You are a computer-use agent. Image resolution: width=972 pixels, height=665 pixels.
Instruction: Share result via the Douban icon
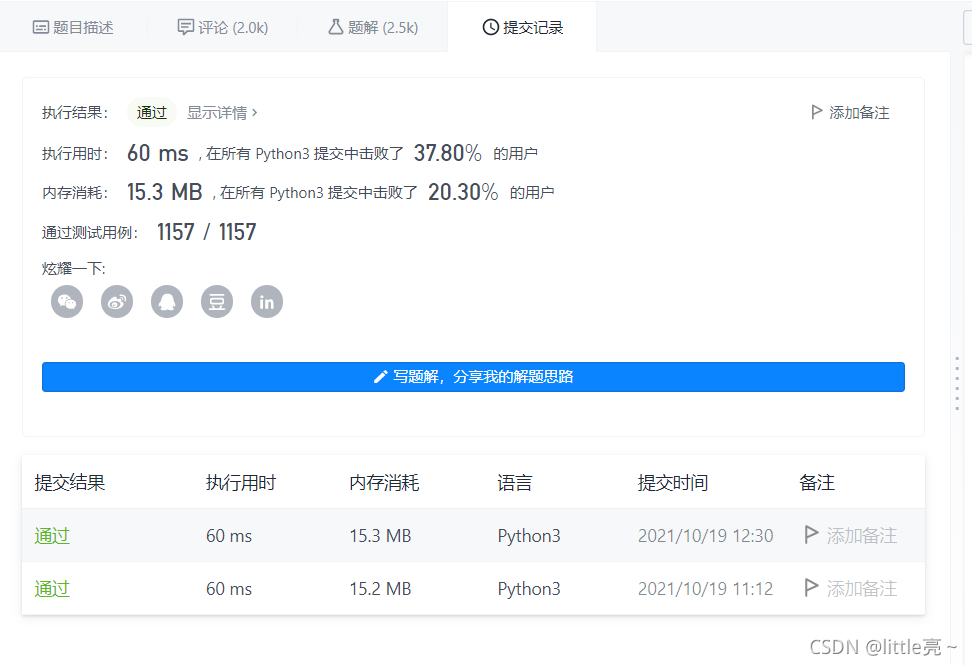point(216,301)
